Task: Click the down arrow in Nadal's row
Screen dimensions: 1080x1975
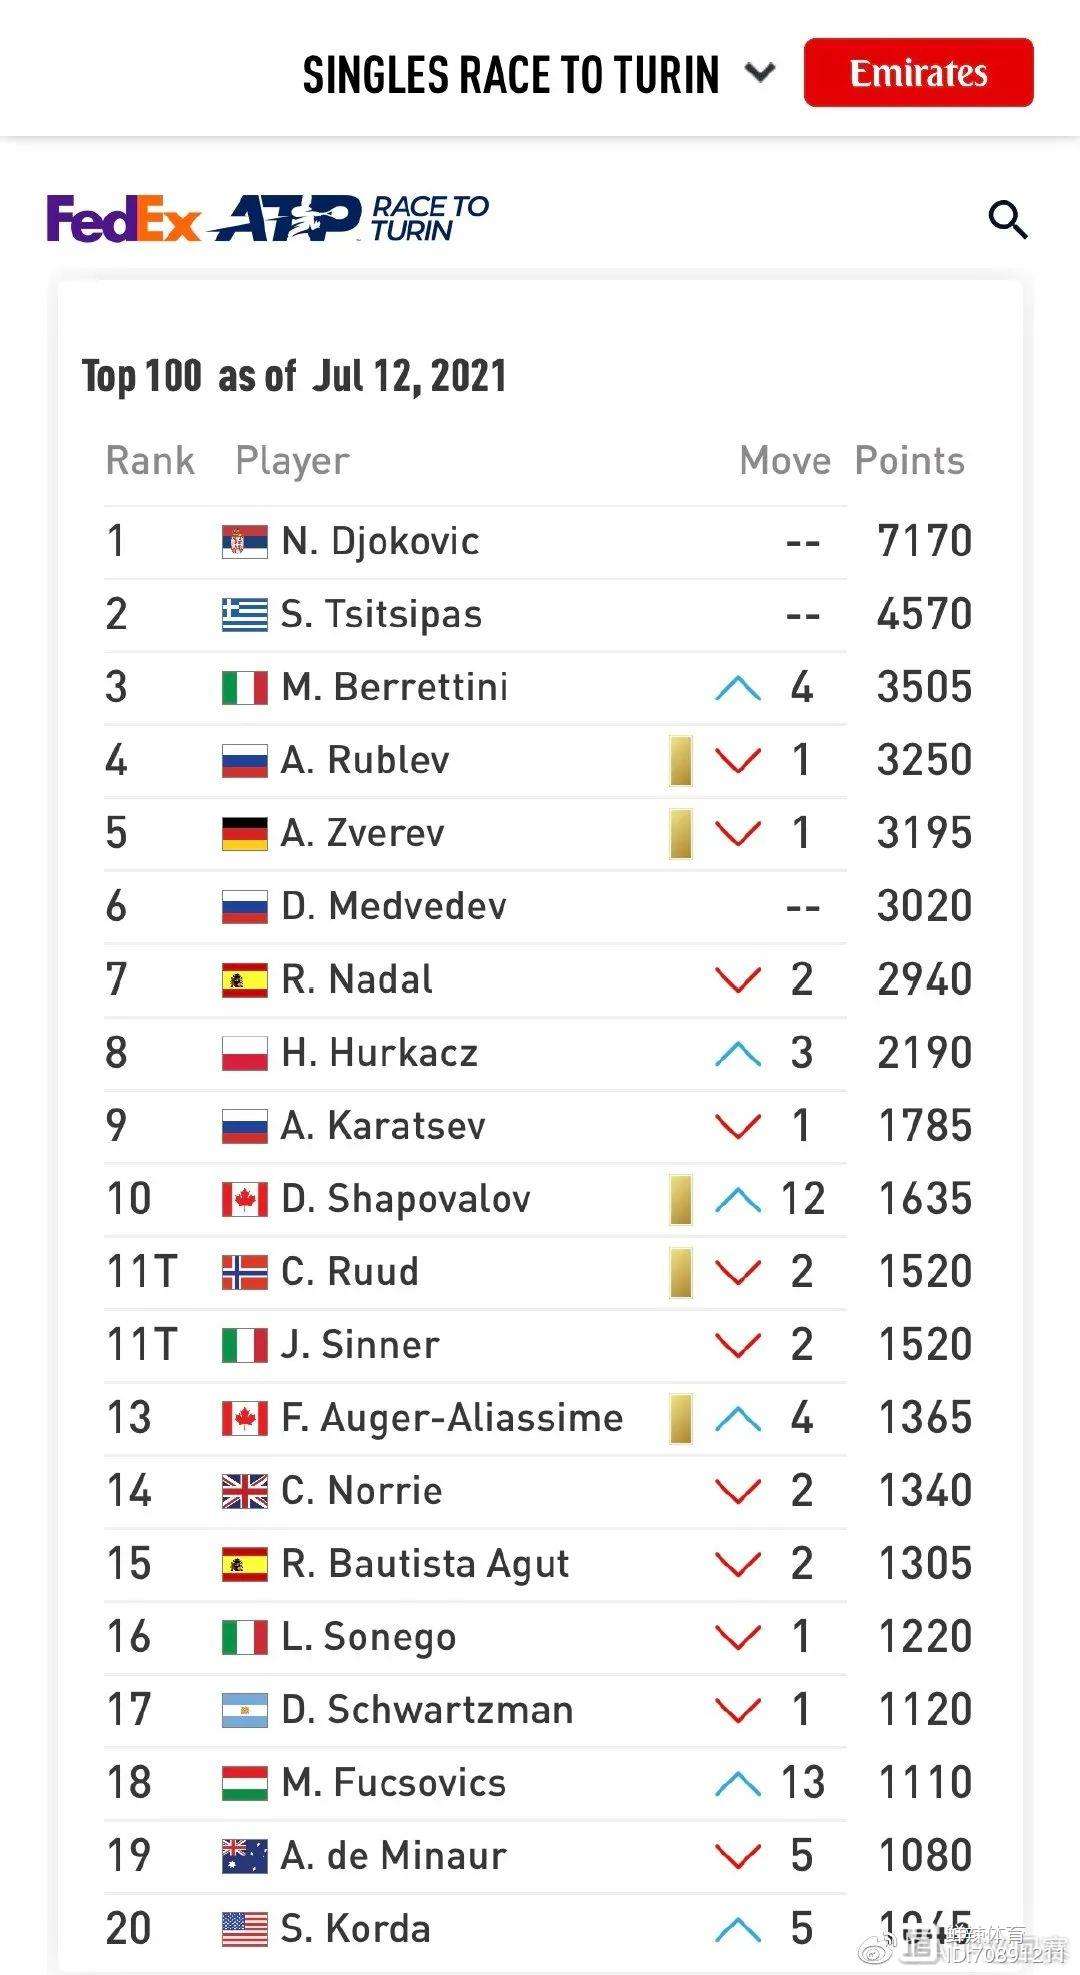Action: click(738, 980)
